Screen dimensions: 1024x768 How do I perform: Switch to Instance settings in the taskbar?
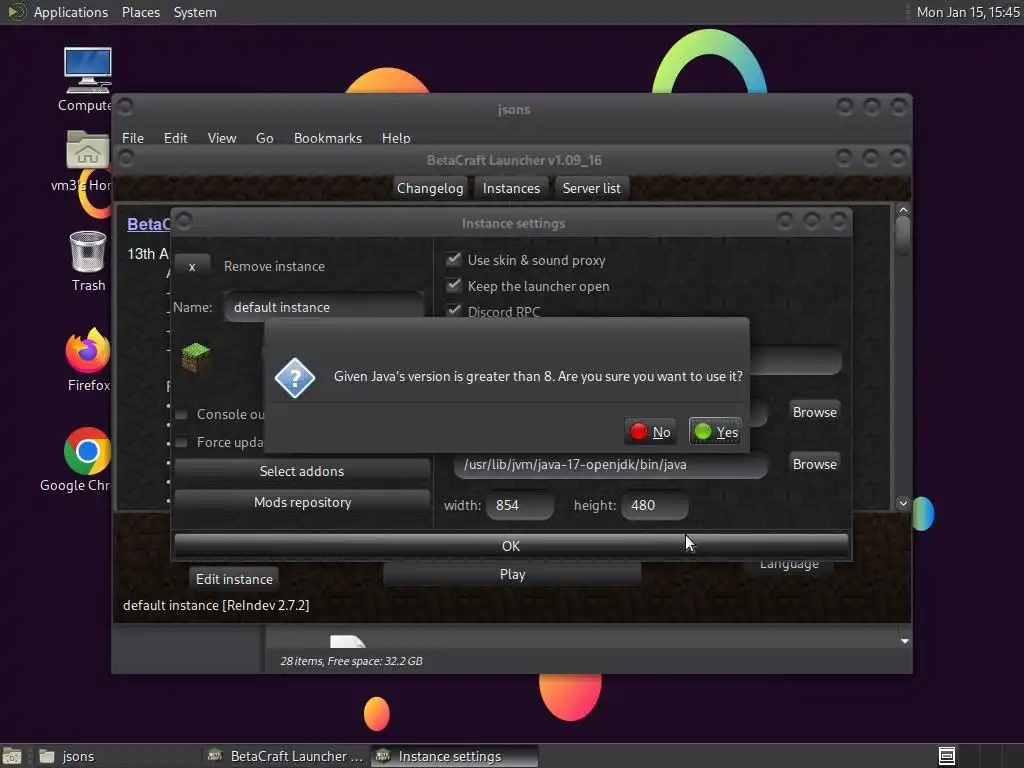455,756
